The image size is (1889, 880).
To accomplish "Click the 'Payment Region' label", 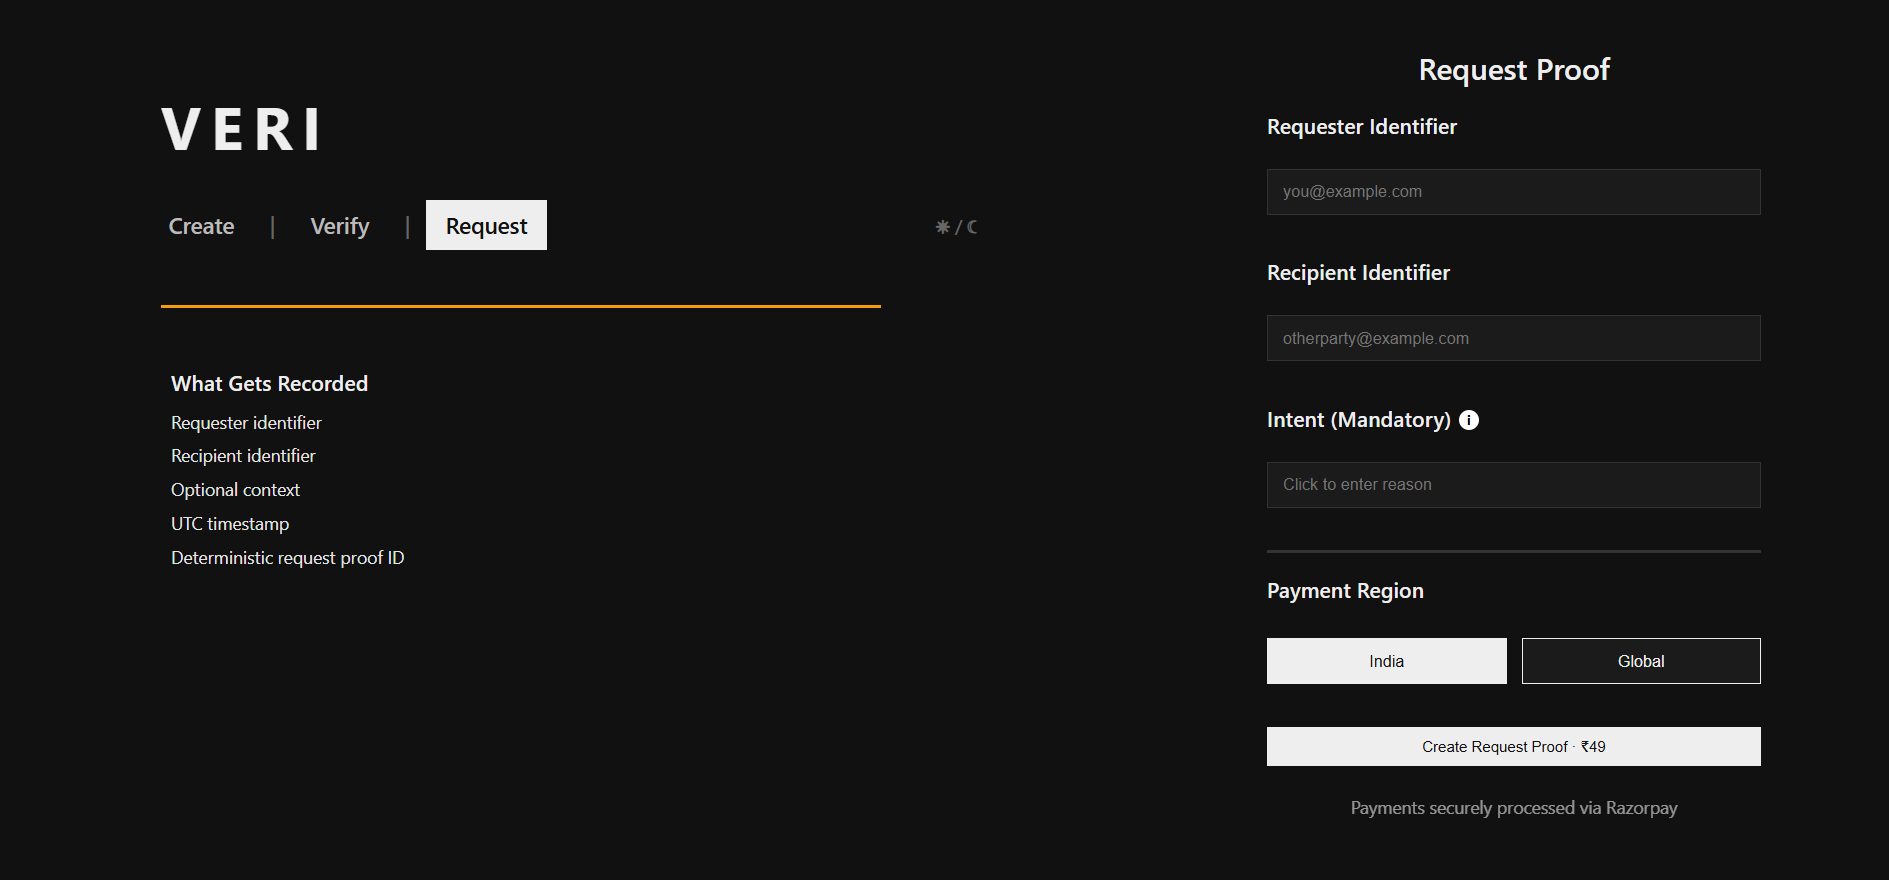I will click(1345, 591).
